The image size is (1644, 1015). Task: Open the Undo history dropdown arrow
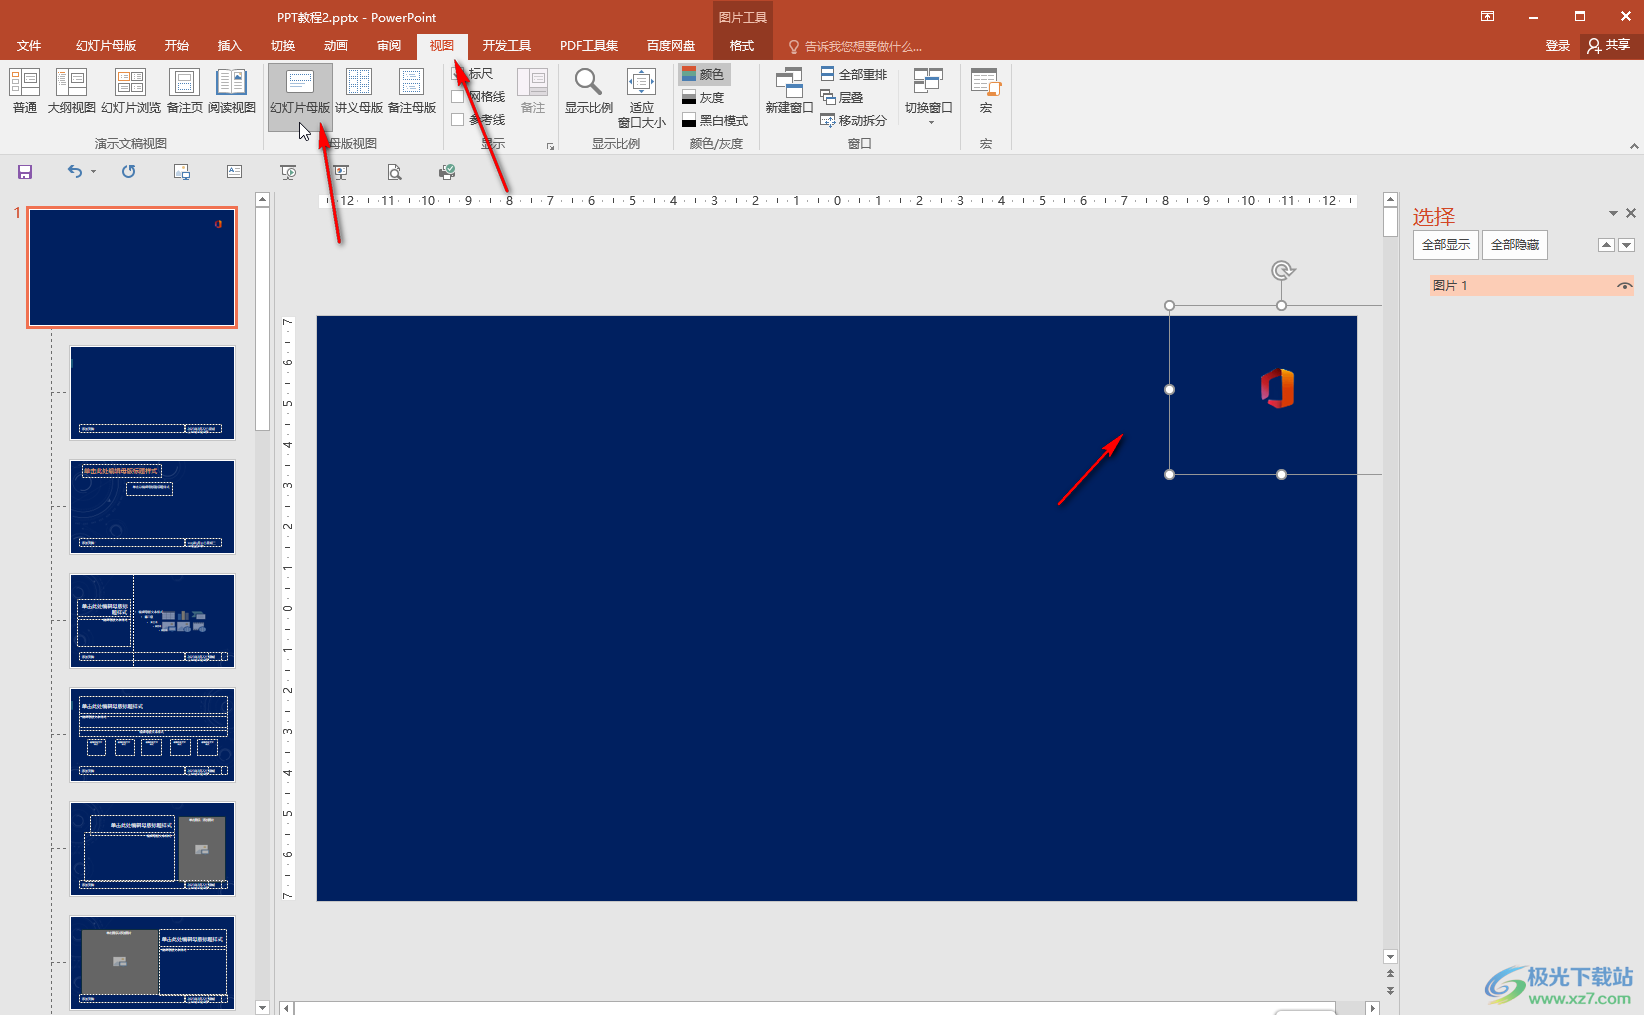[94, 172]
